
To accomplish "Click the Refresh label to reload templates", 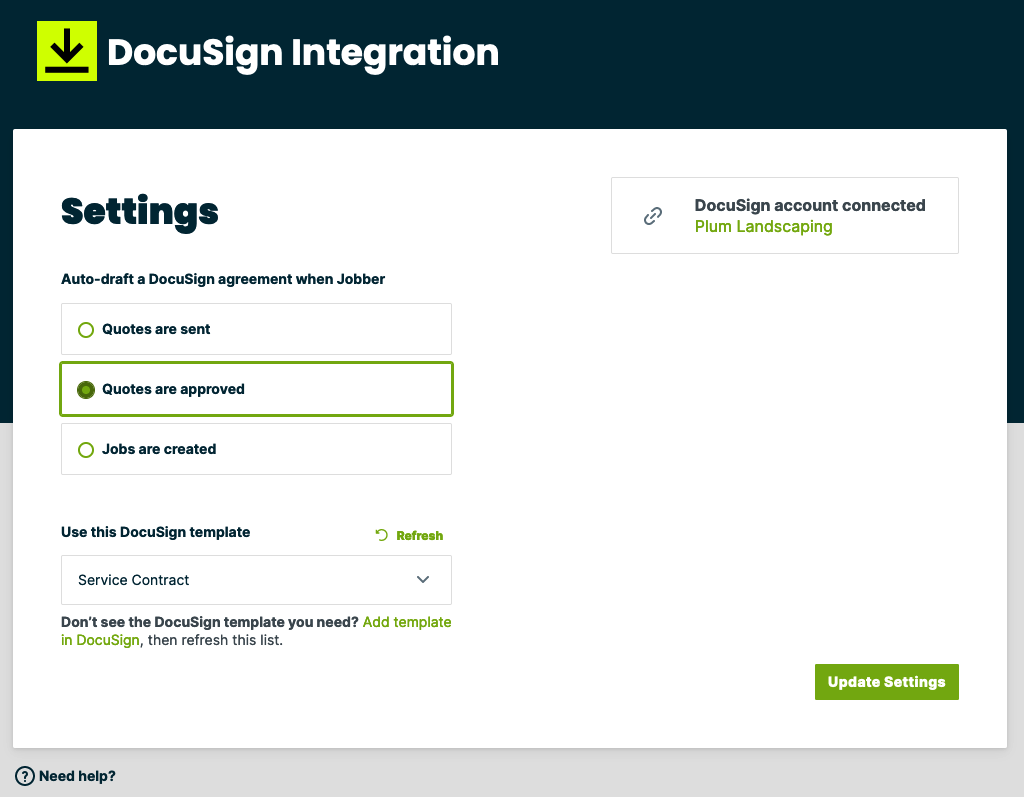I will (x=420, y=535).
